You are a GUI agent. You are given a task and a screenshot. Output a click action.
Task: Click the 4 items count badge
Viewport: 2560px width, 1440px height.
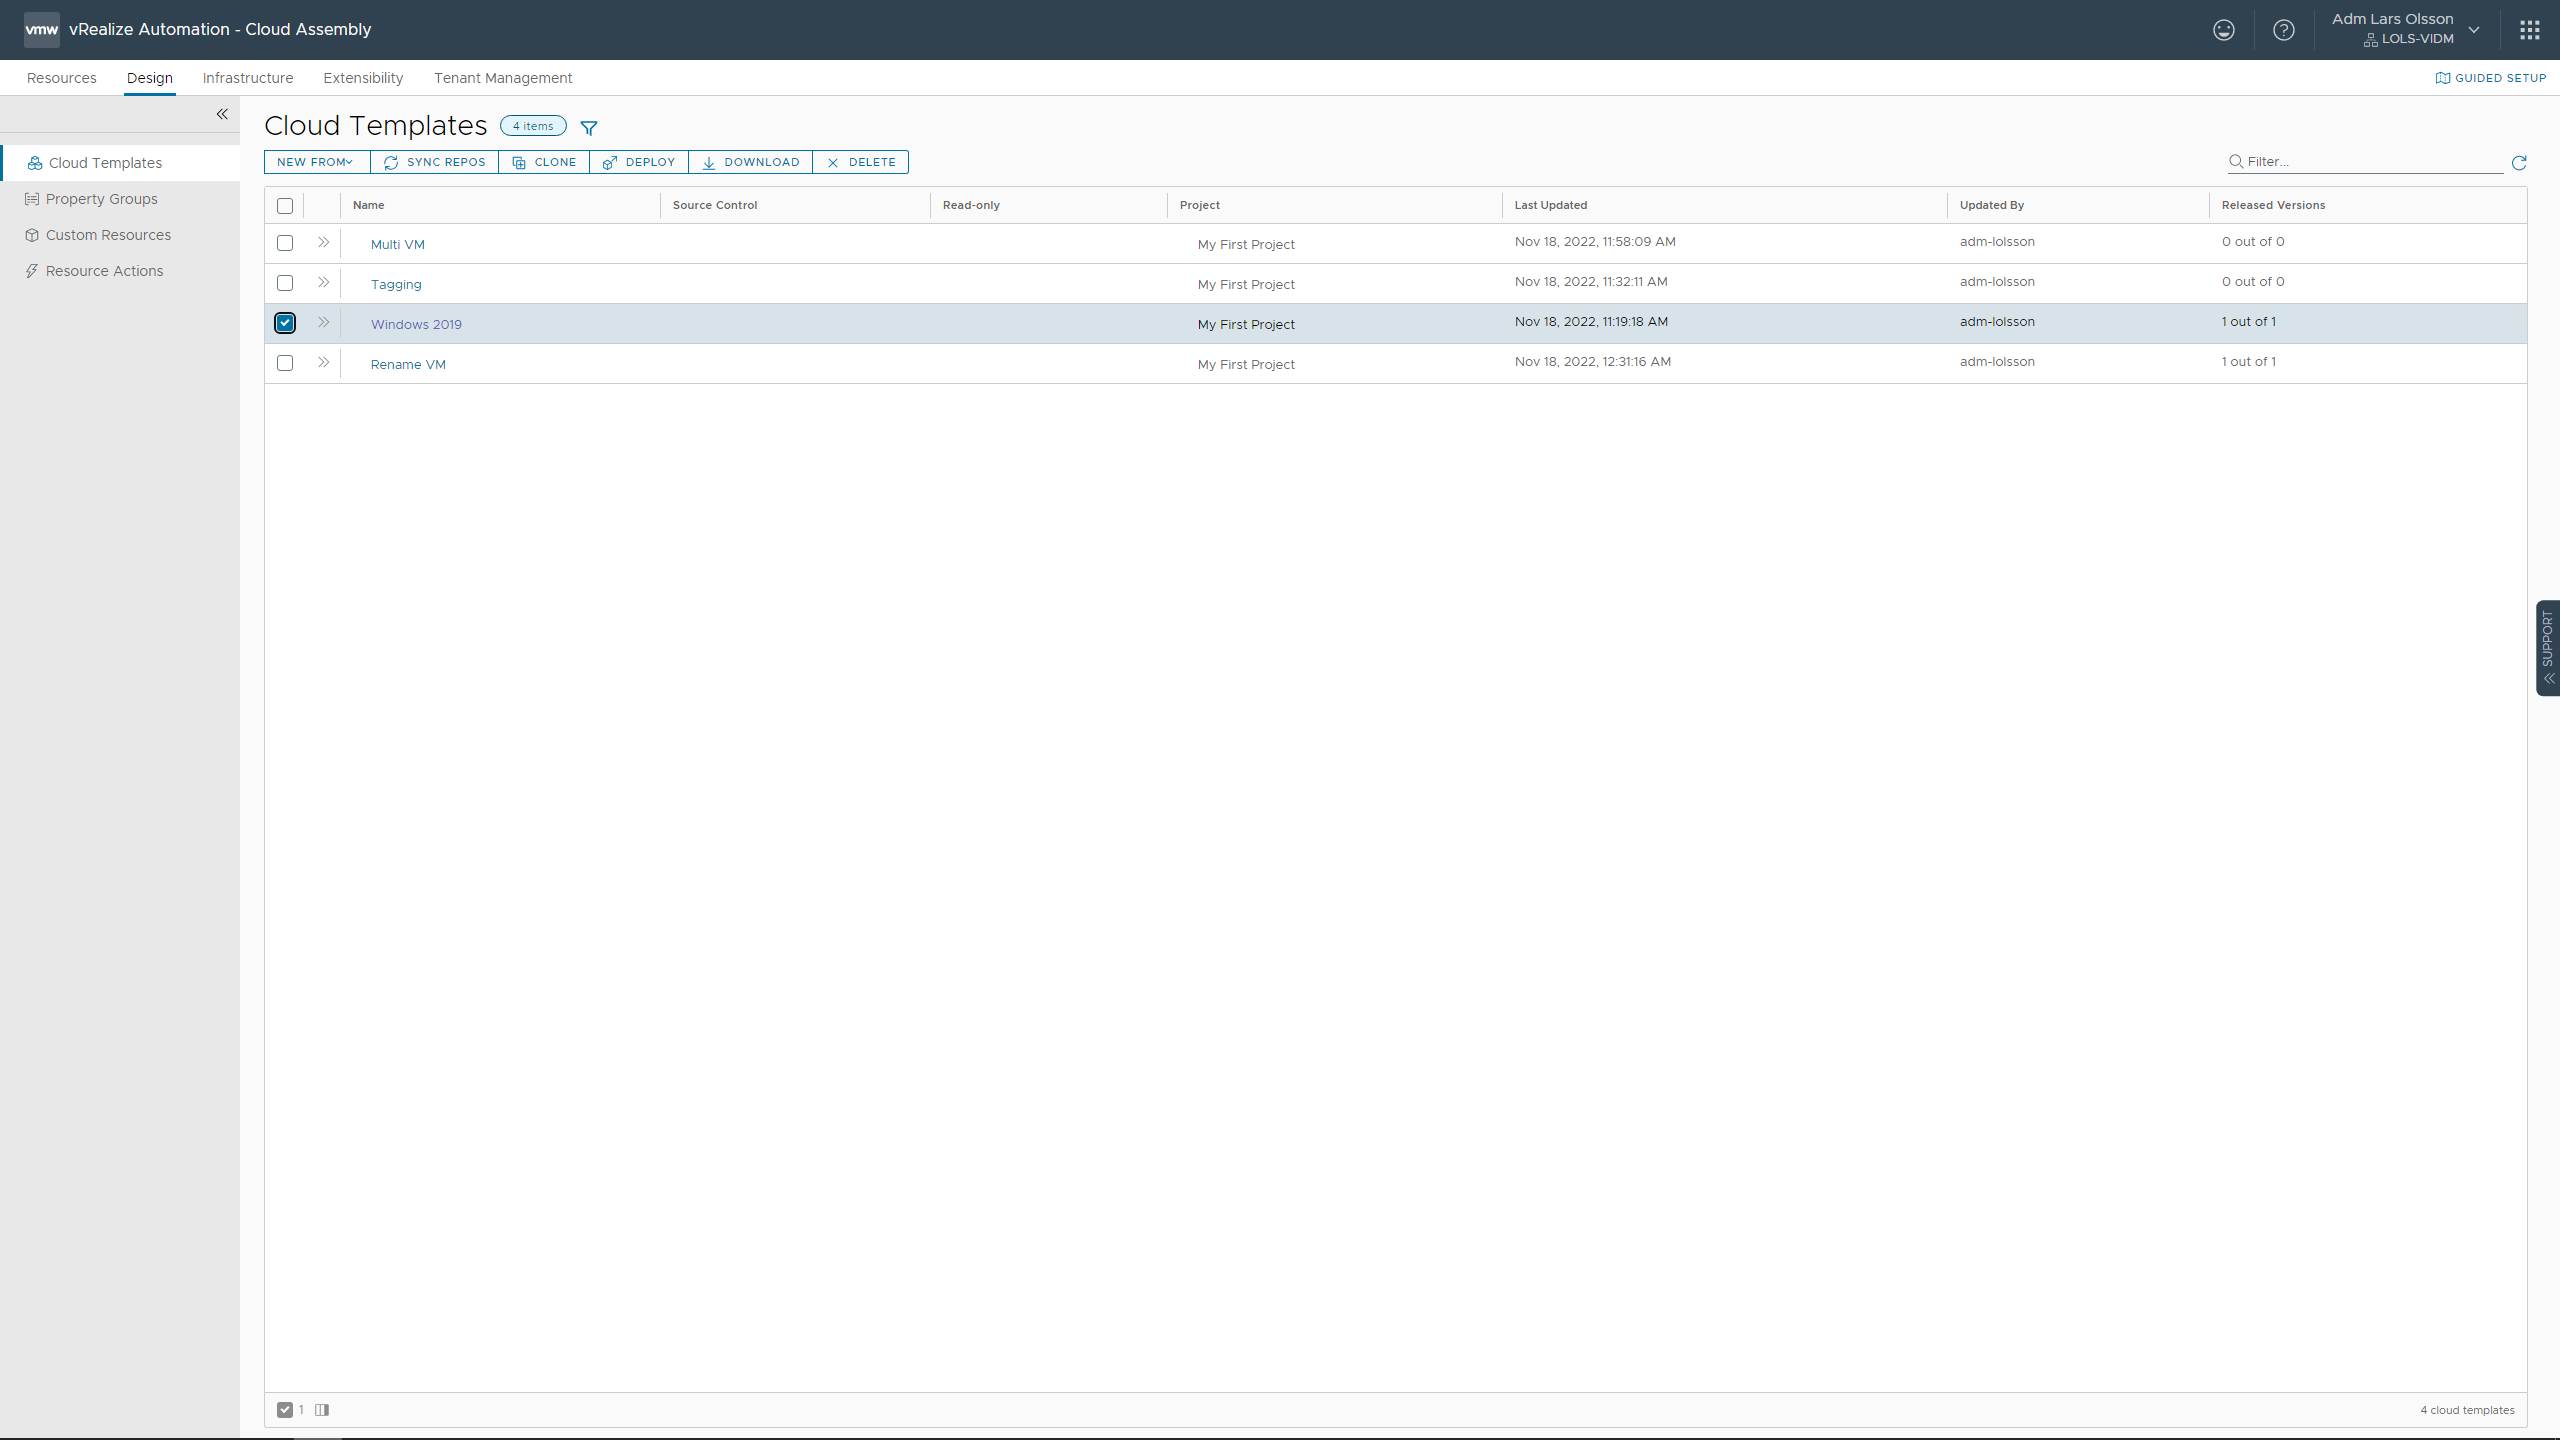533,126
